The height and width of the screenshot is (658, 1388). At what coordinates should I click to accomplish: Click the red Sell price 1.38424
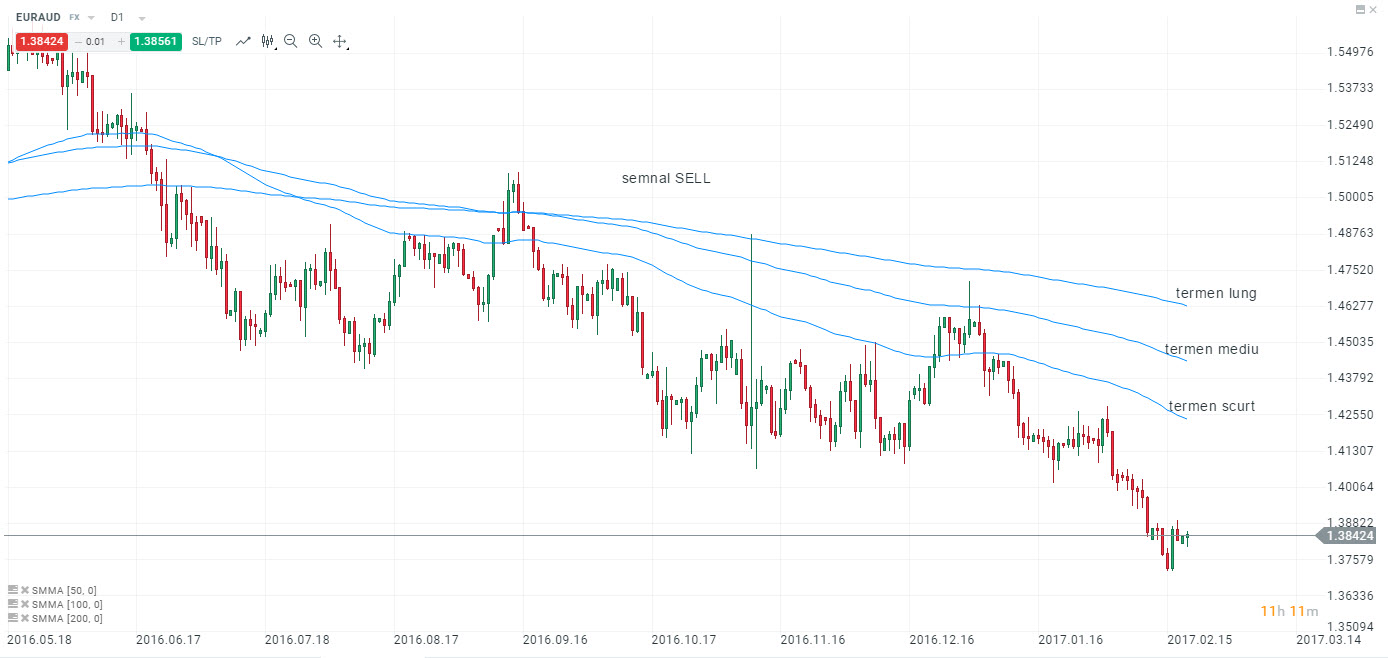coord(41,40)
